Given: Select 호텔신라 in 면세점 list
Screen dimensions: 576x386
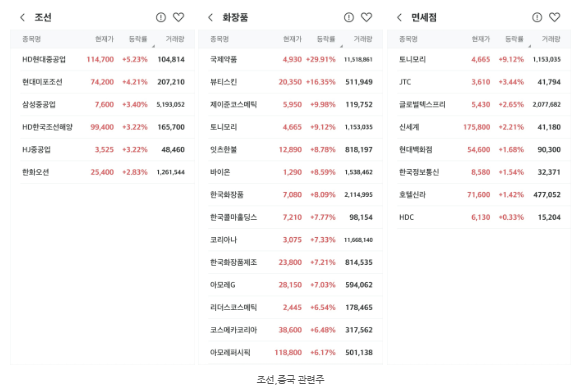Looking at the screenshot, I should 480,195.
